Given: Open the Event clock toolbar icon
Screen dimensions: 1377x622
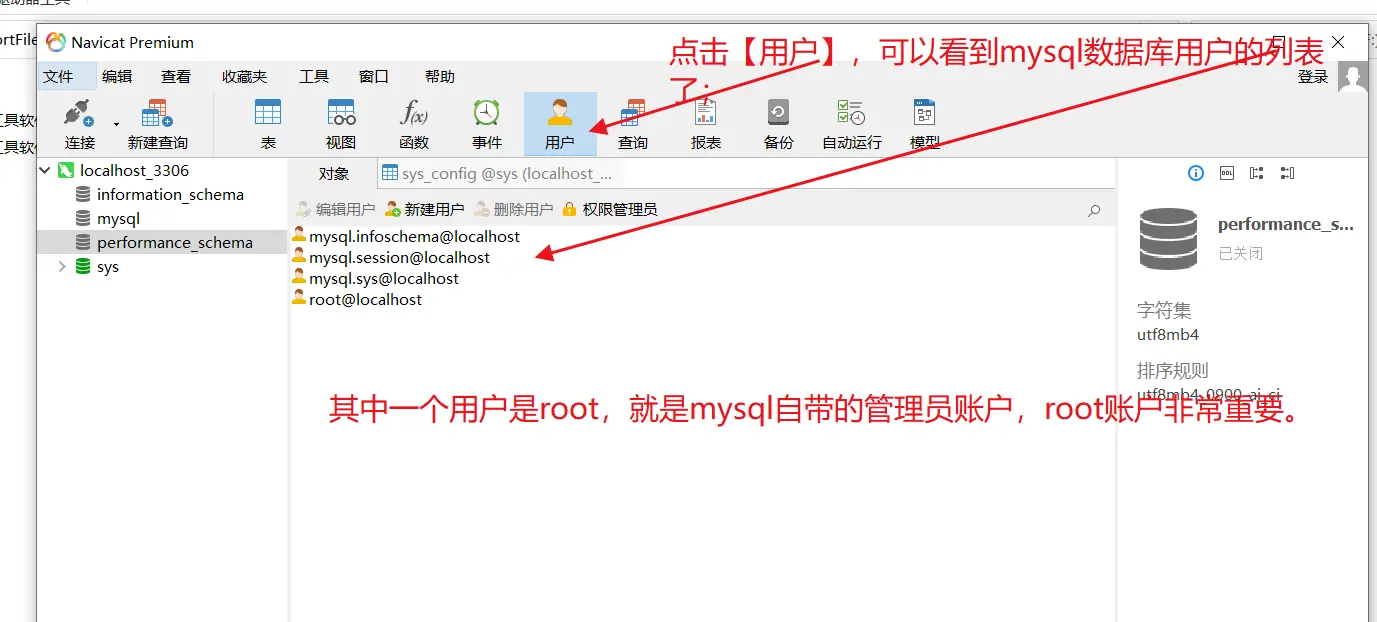Looking at the screenshot, I should click(487, 124).
